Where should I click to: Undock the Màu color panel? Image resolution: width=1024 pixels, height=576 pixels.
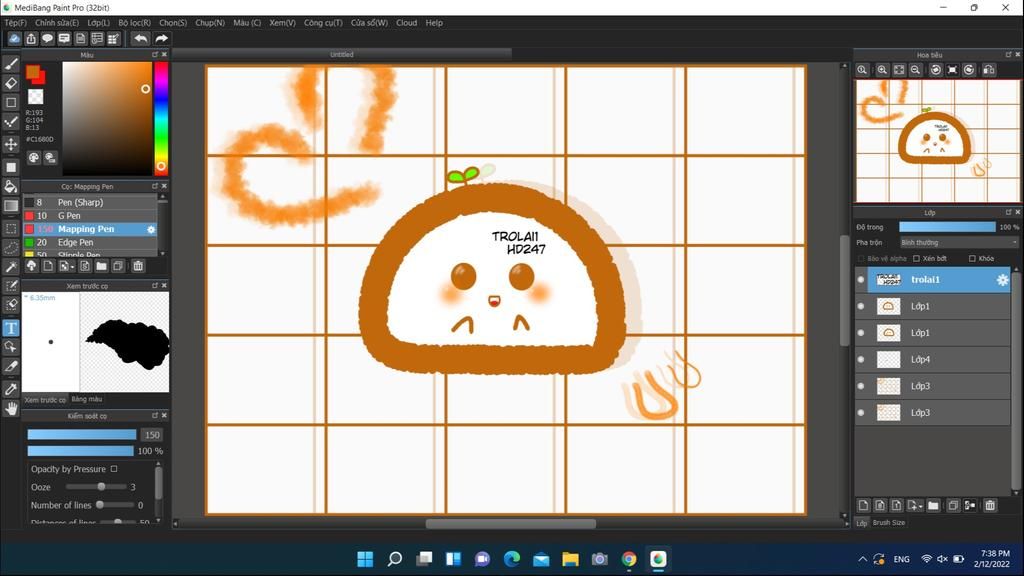point(155,55)
